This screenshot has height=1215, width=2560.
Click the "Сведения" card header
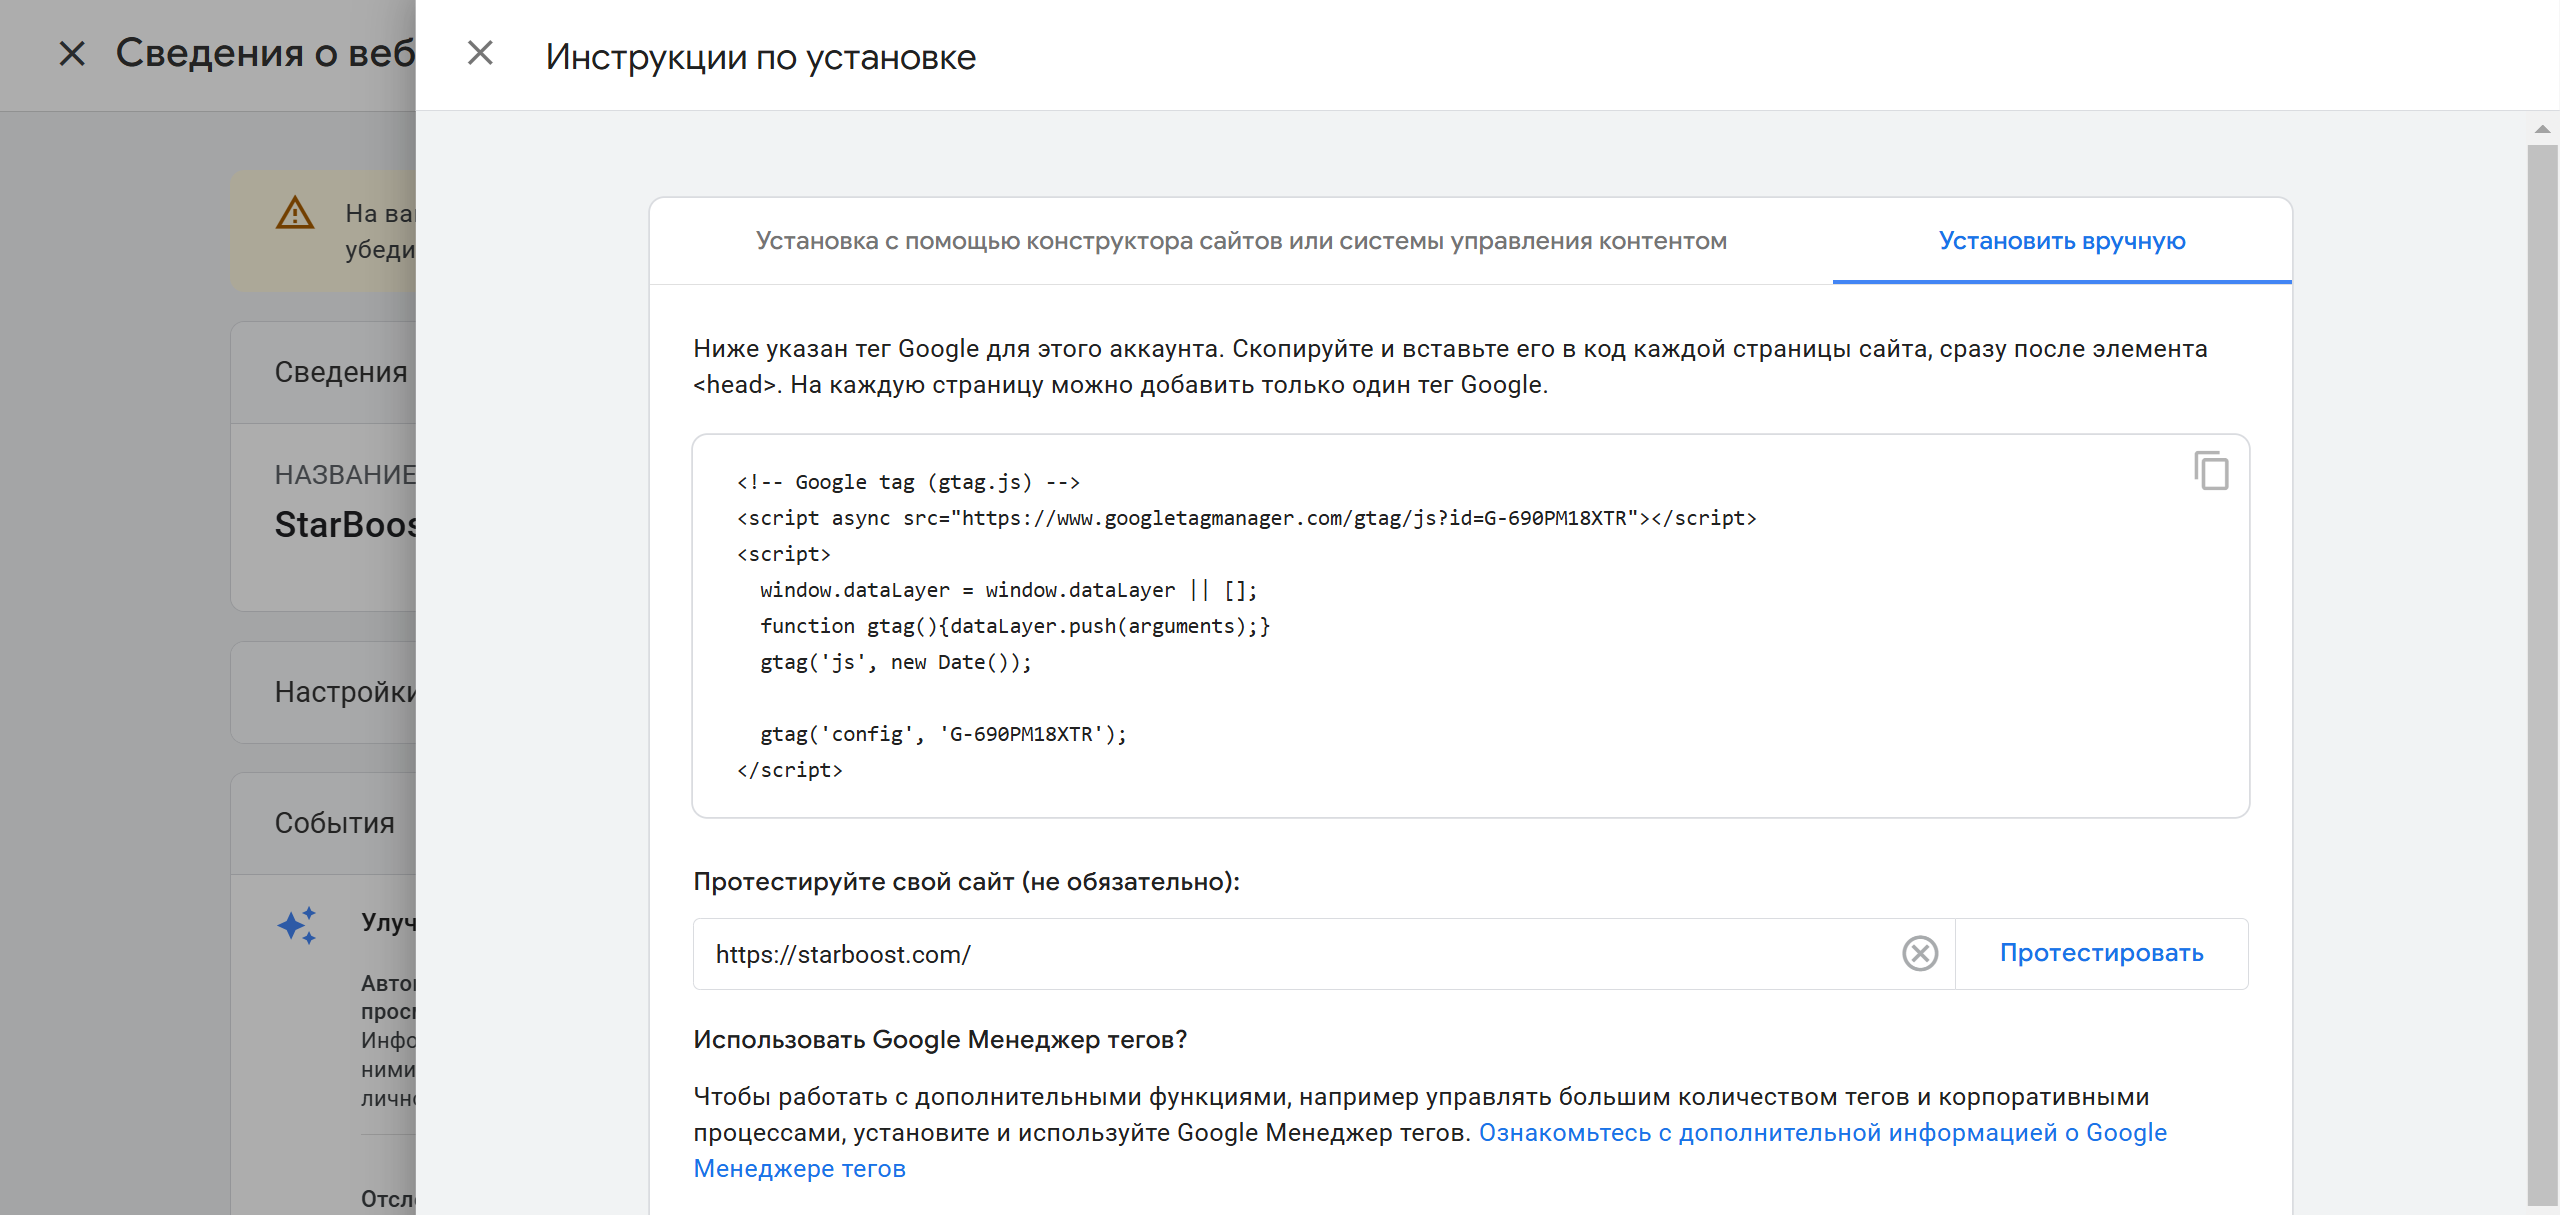point(341,372)
